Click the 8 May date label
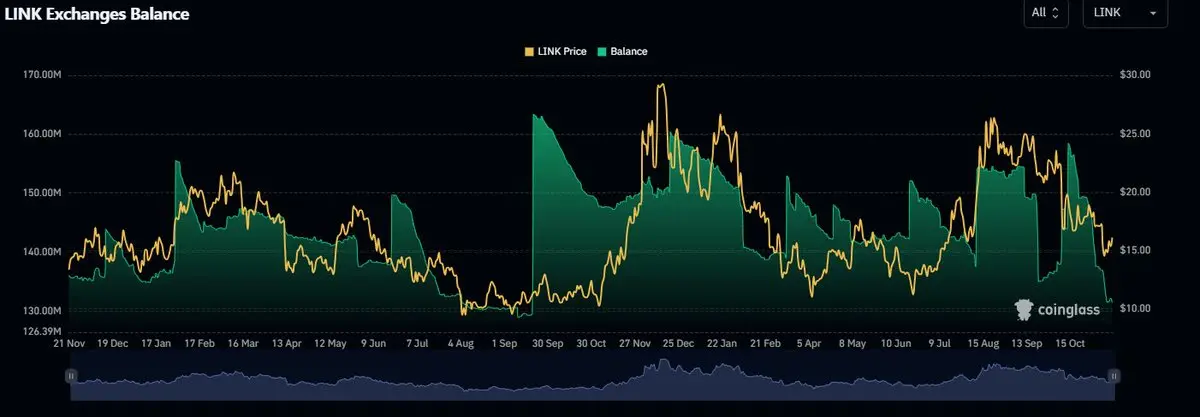The height and width of the screenshot is (417, 1200). point(851,343)
